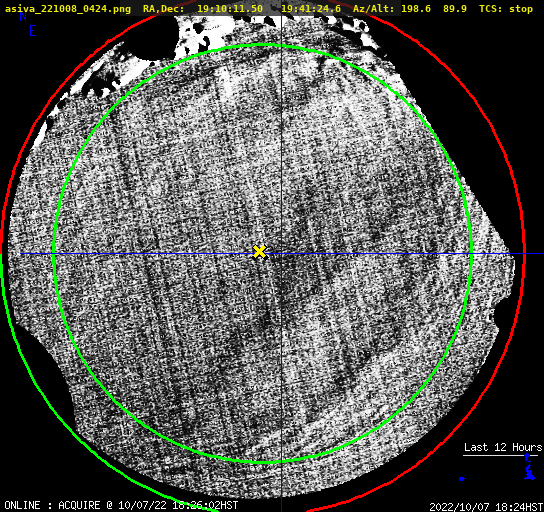
Task: Click the crosshair intersection at the zenith
Action: point(281,254)
